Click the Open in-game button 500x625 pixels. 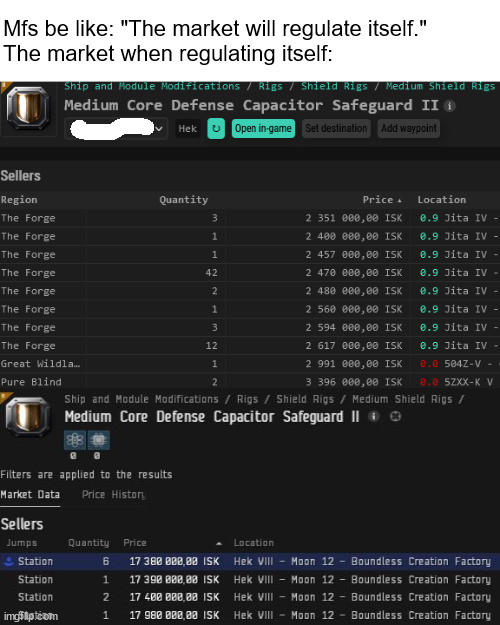point(263,128)
